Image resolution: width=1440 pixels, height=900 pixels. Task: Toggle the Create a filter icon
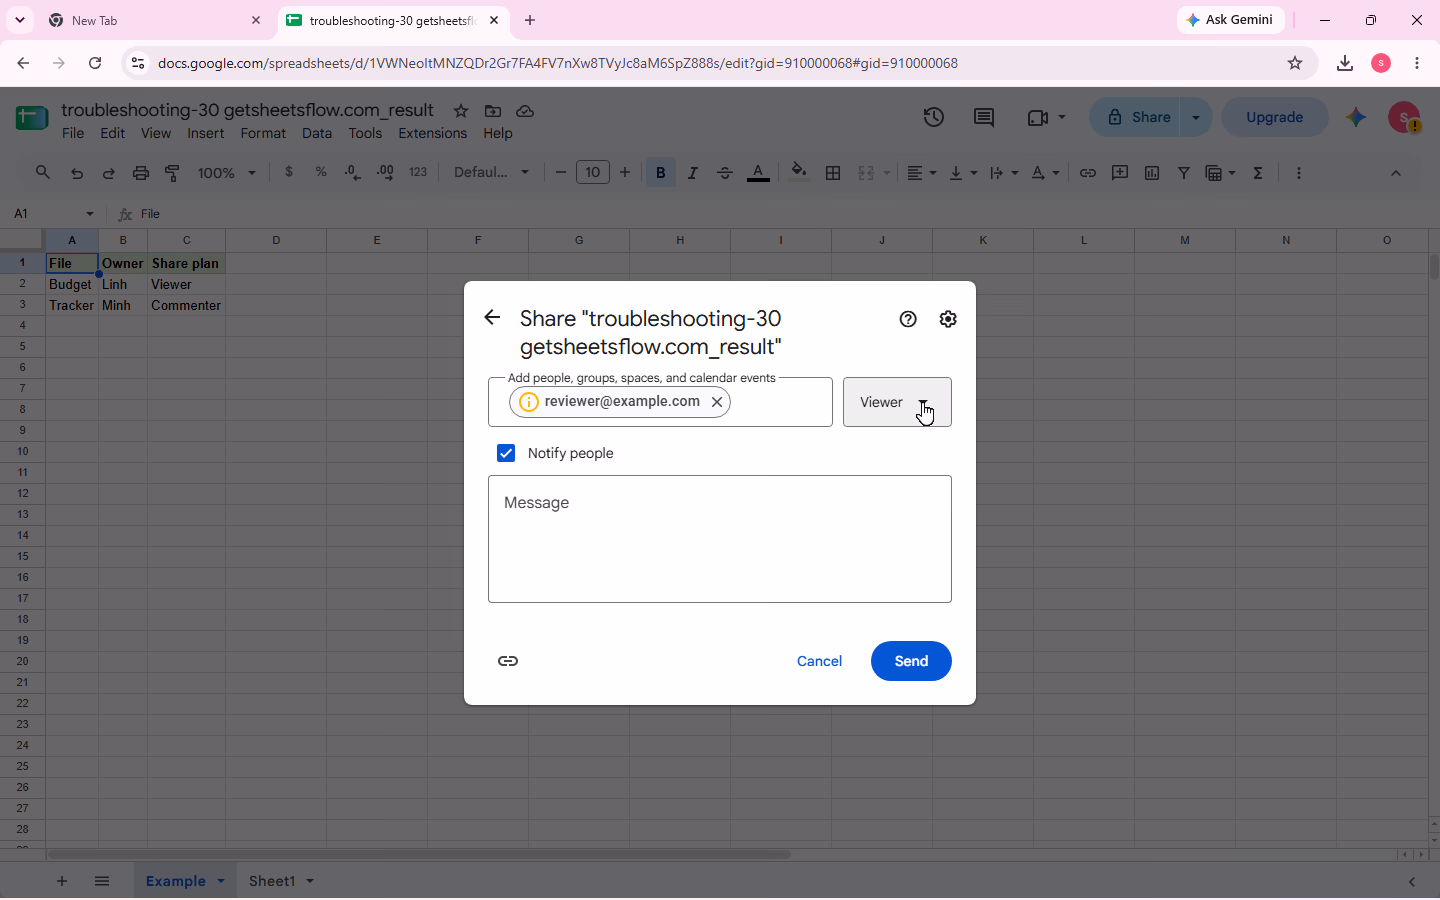point(1184,173)
